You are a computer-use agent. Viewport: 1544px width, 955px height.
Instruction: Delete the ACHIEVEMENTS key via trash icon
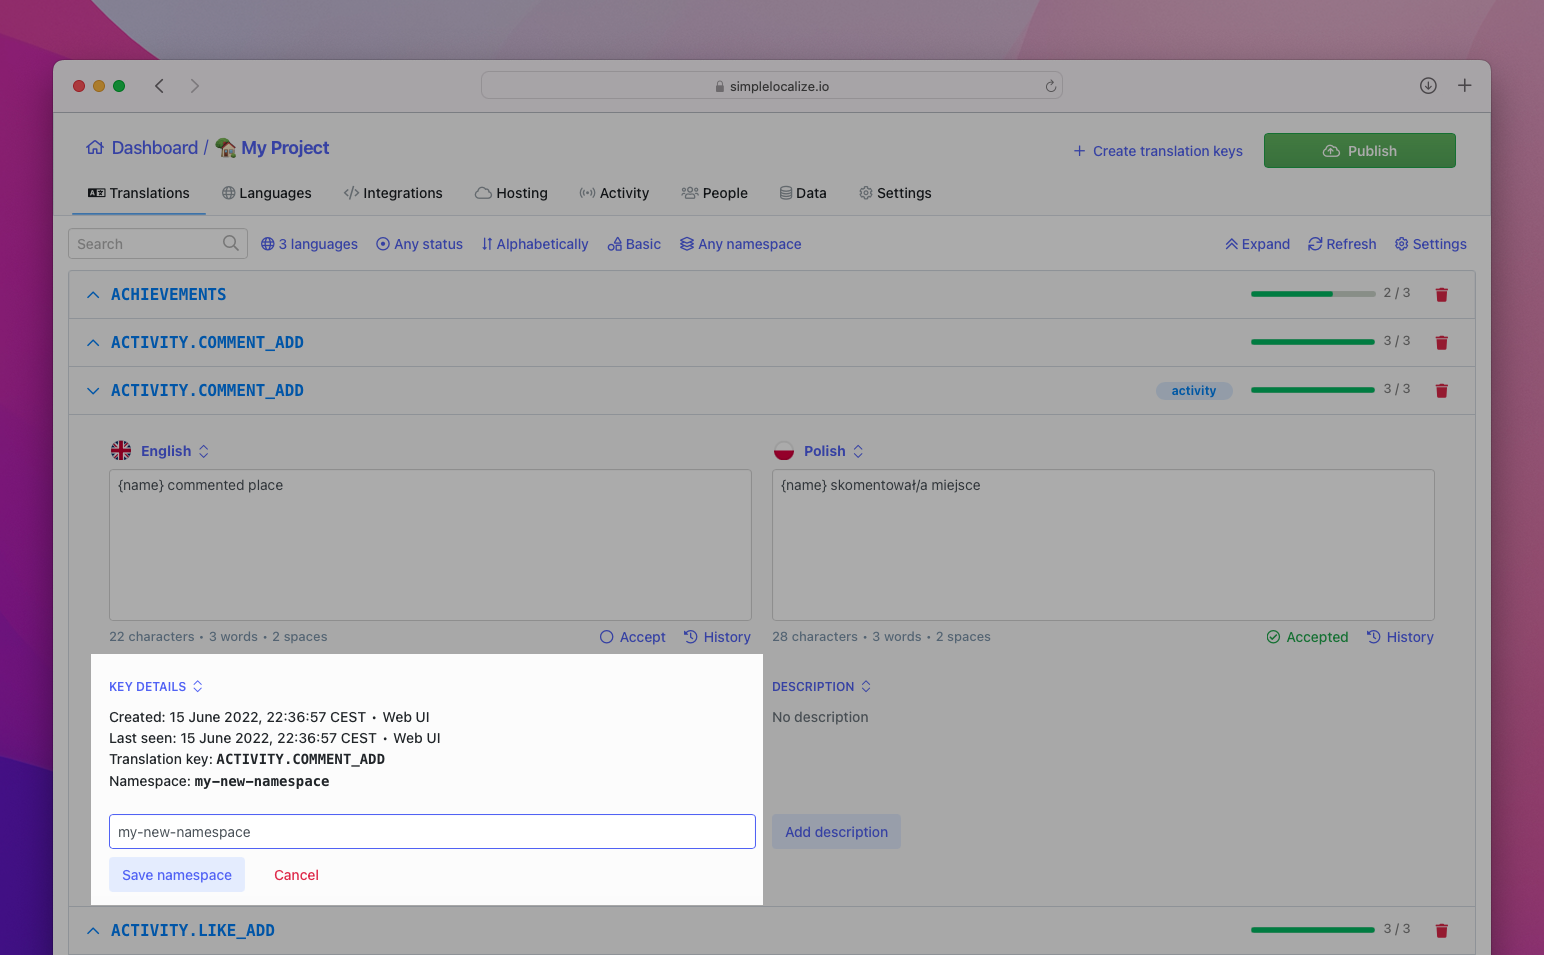click(x=1442, y=294)
